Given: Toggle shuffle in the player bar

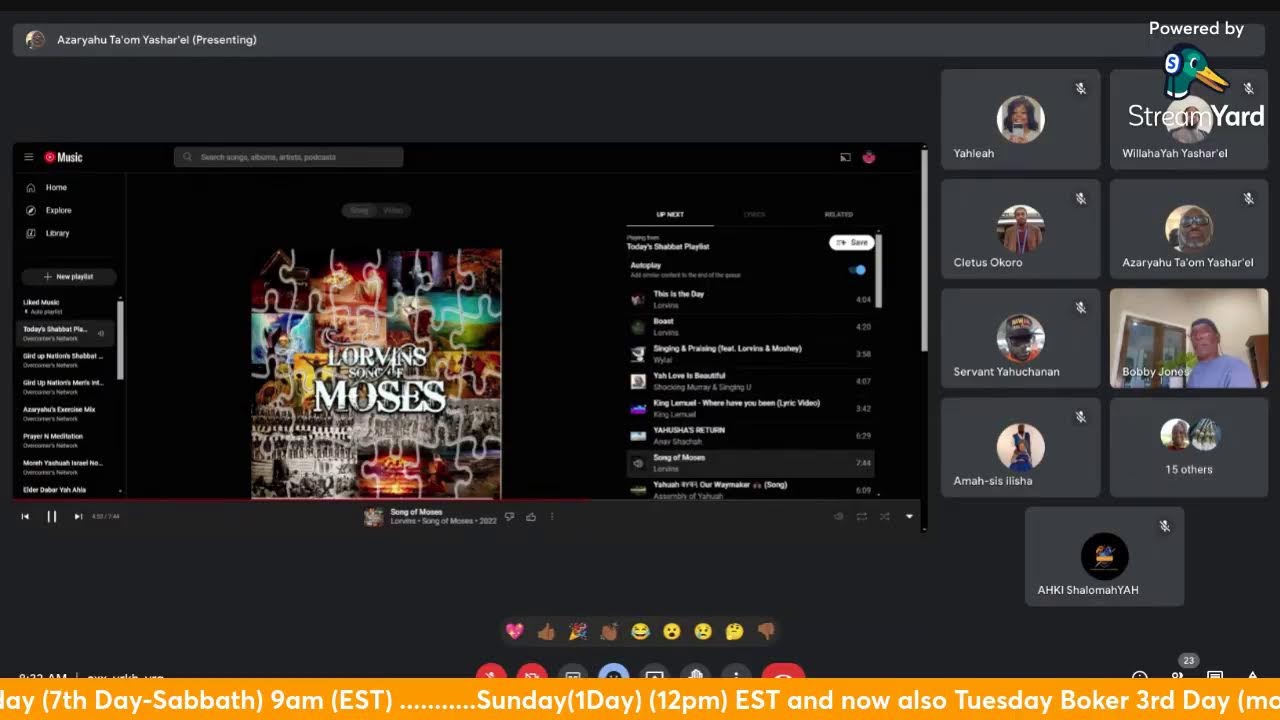Looking at the screenshot, I should point(884,516).
